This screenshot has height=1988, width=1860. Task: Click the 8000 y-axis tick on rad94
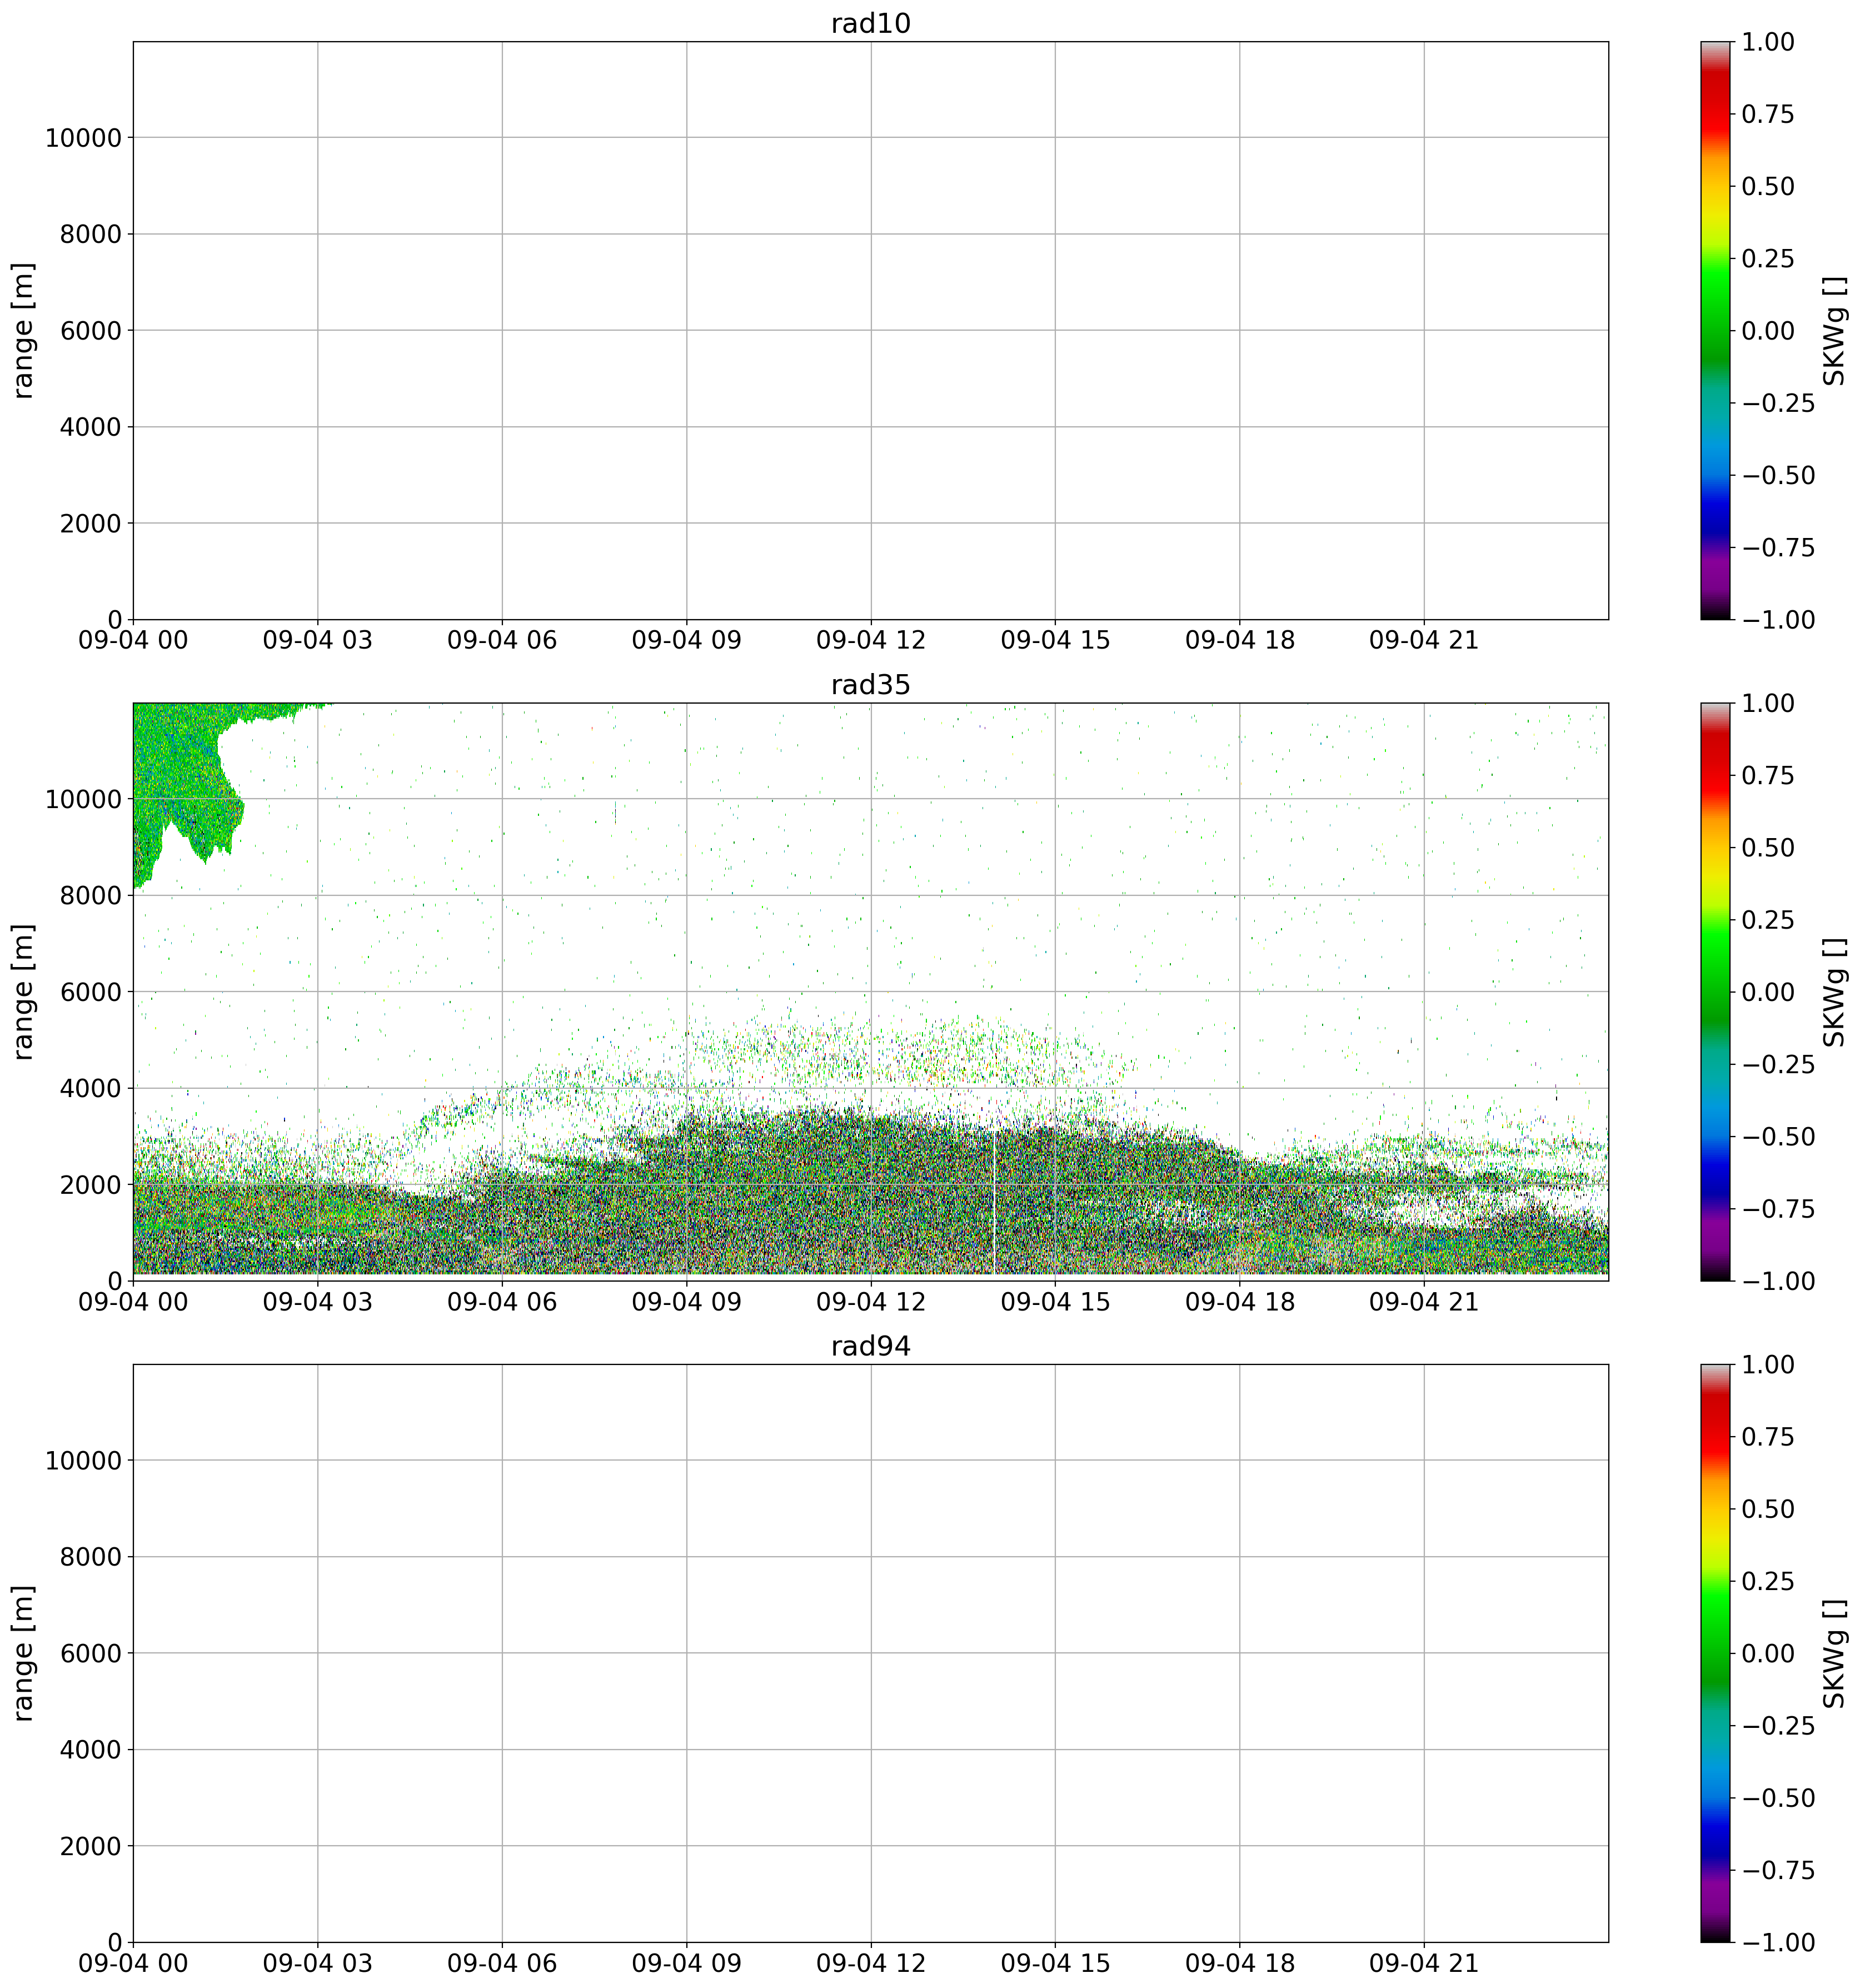point(91,1557)
